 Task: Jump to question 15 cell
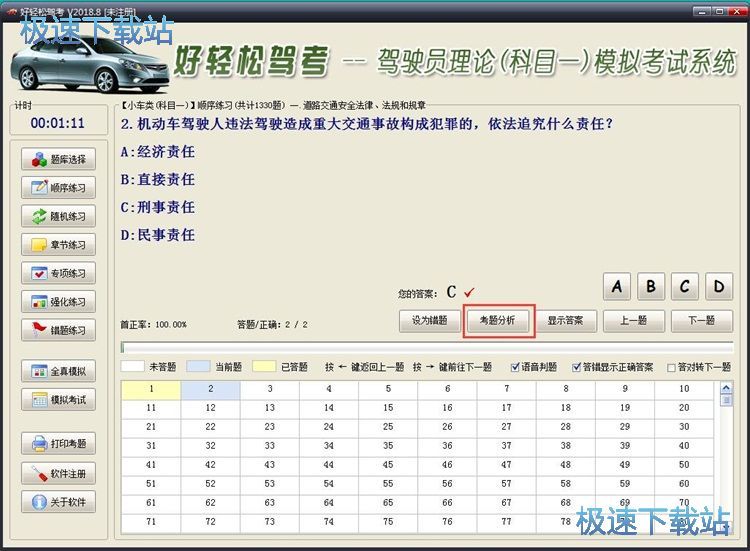click(x=388, y=408)
